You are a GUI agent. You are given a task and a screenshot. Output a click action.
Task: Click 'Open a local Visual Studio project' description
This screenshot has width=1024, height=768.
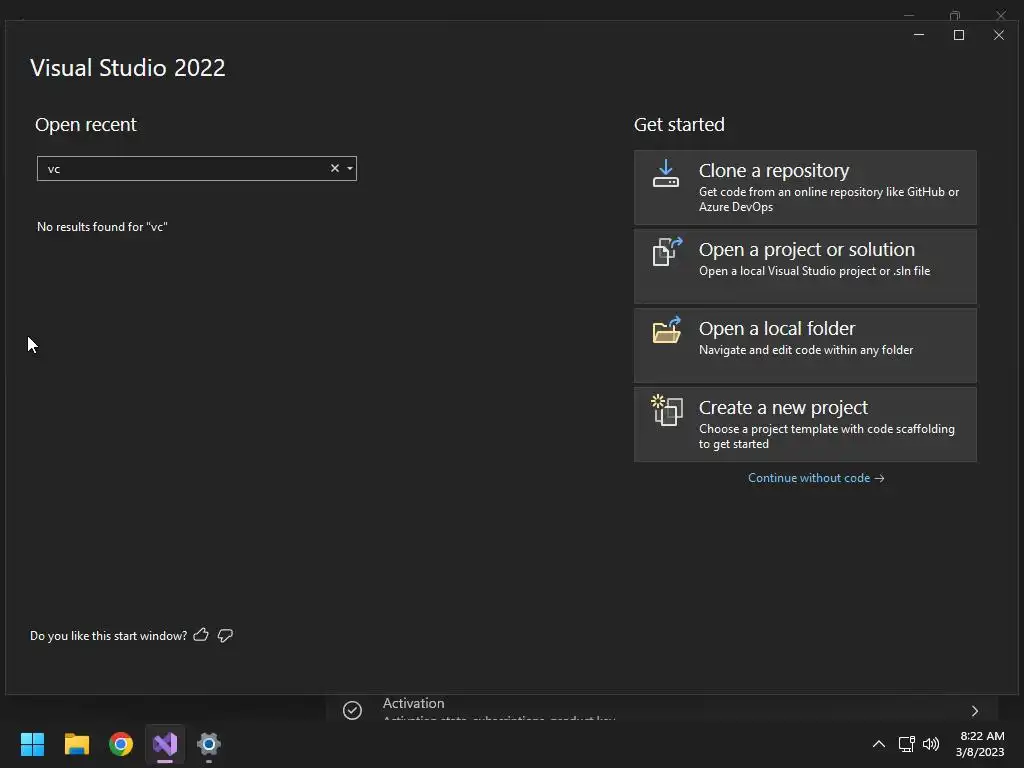coord(814,271)
